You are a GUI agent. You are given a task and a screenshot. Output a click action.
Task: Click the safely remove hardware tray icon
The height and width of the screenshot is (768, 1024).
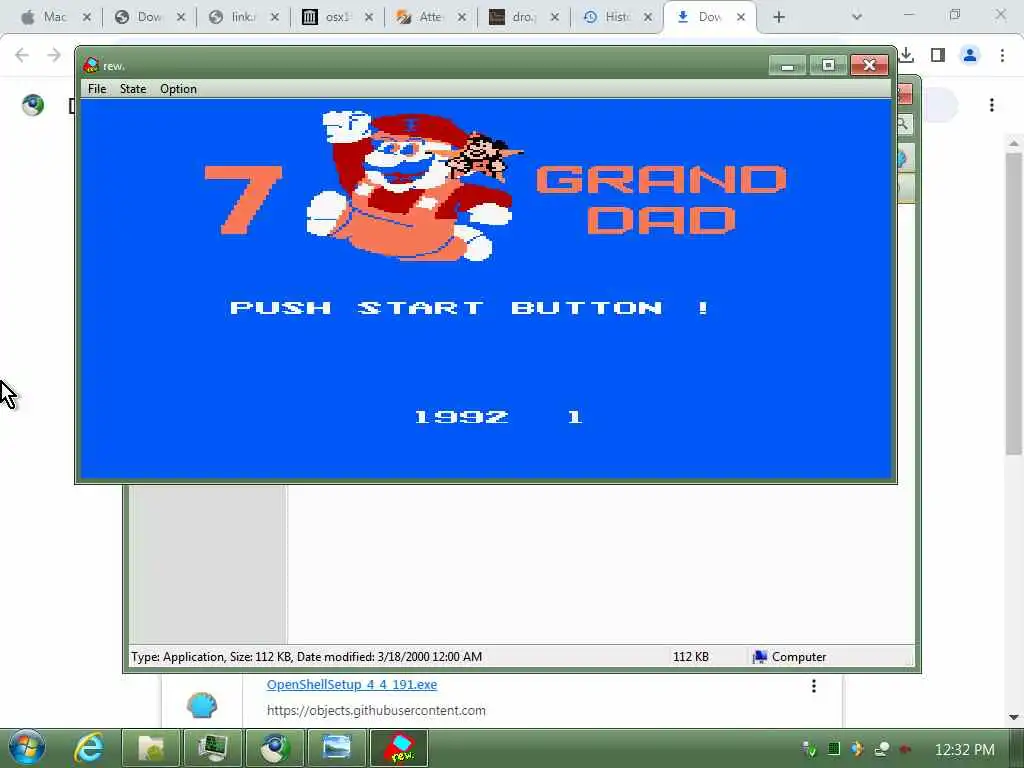pos(810,749)
